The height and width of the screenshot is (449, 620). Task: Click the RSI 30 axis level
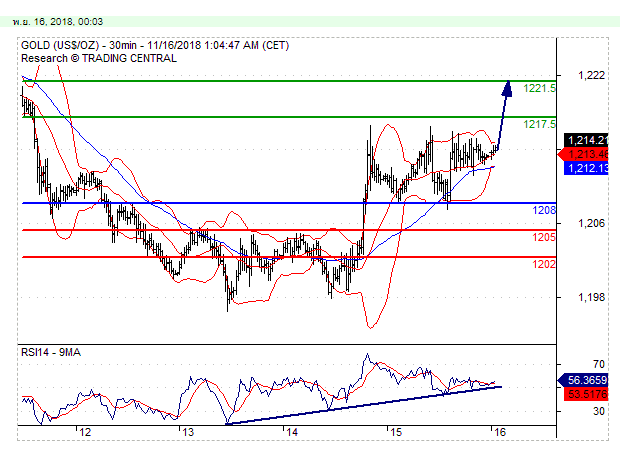tap(599, 411)
